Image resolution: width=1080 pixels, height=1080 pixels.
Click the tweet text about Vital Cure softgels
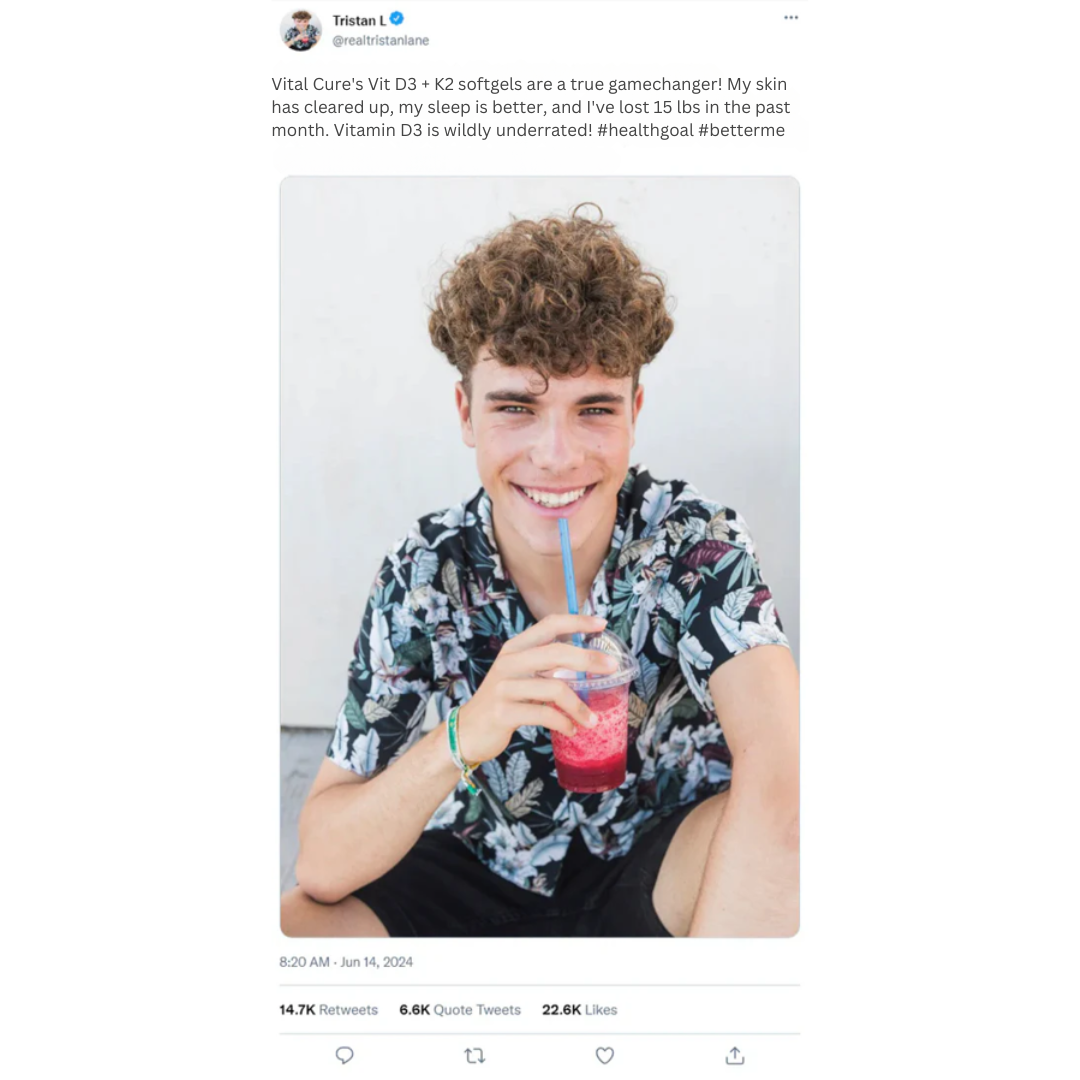coord(530,107)
